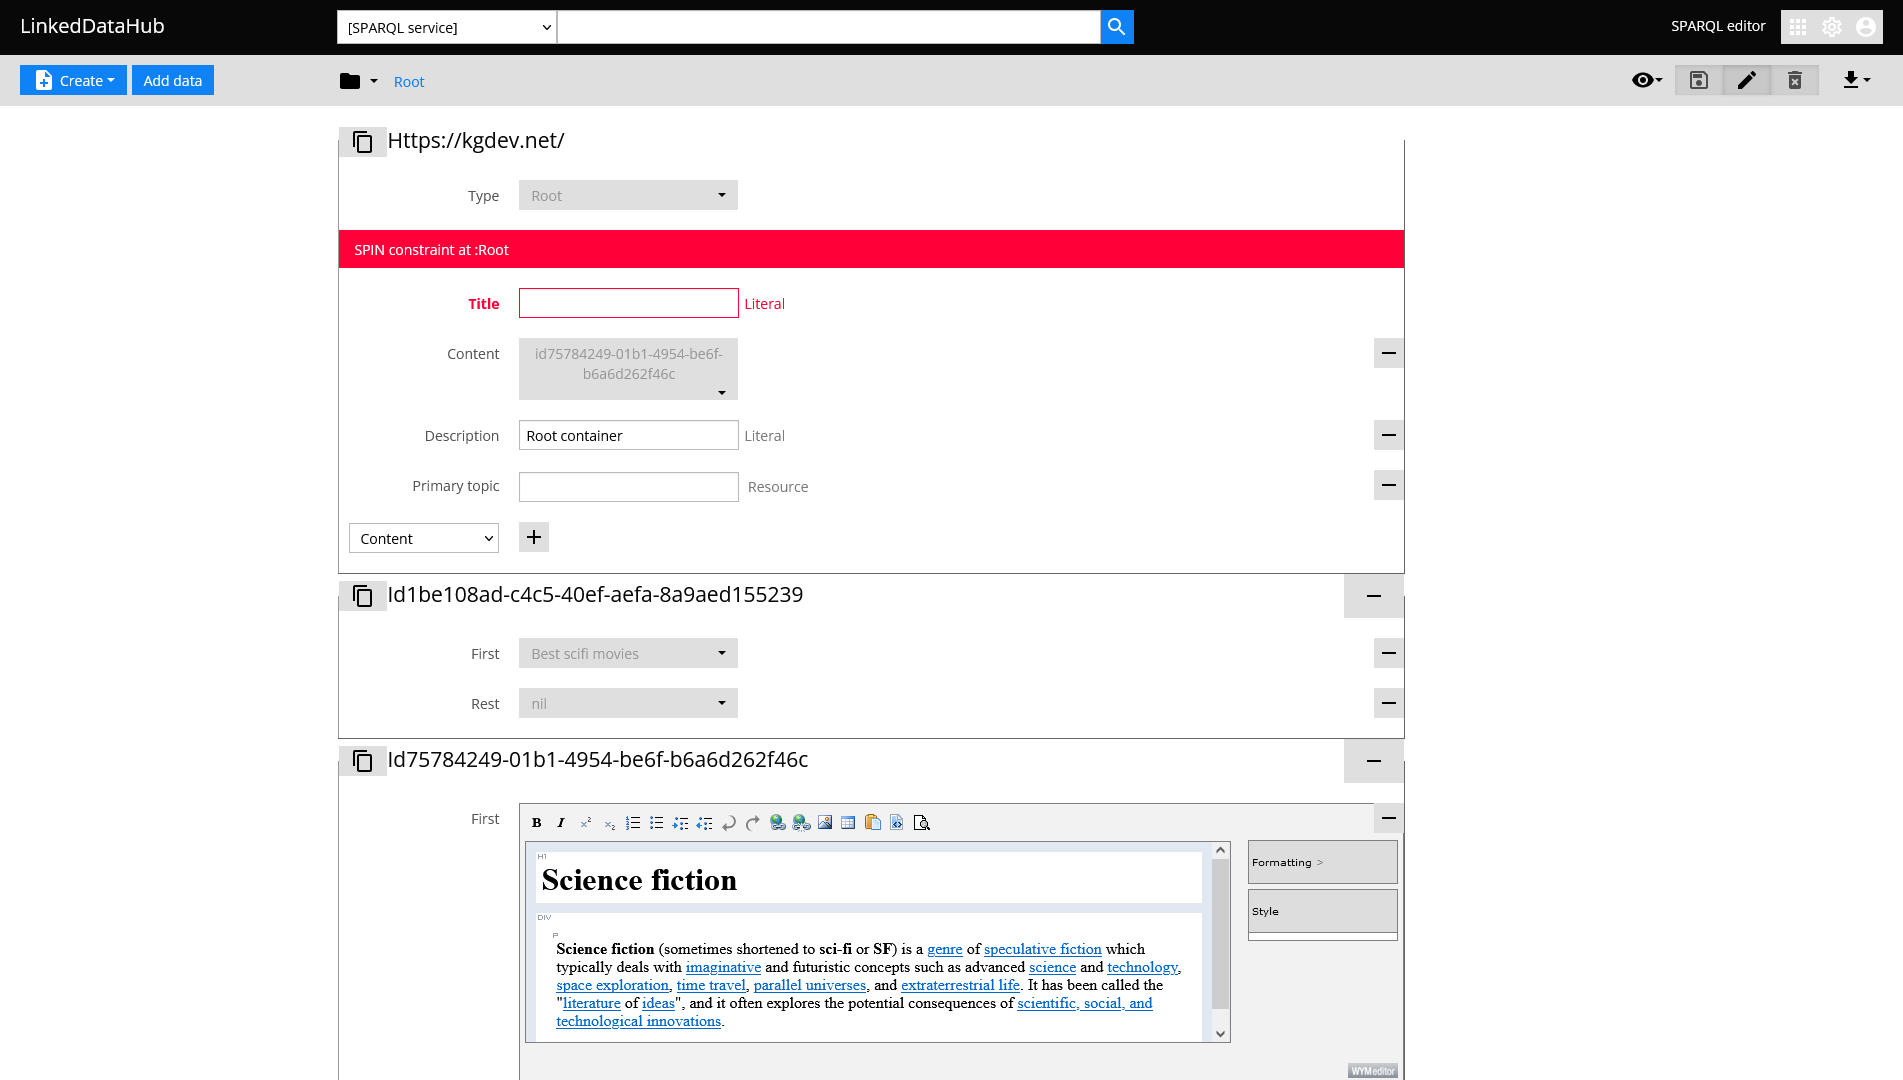This screenshot has width=1903, height=1080.
Task: Apply italic formatting in the editor toolbar
Action: pos(561,822)
